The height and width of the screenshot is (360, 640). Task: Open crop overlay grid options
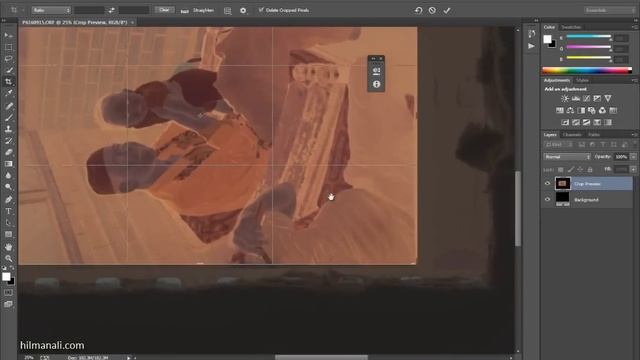pos(228,11)
